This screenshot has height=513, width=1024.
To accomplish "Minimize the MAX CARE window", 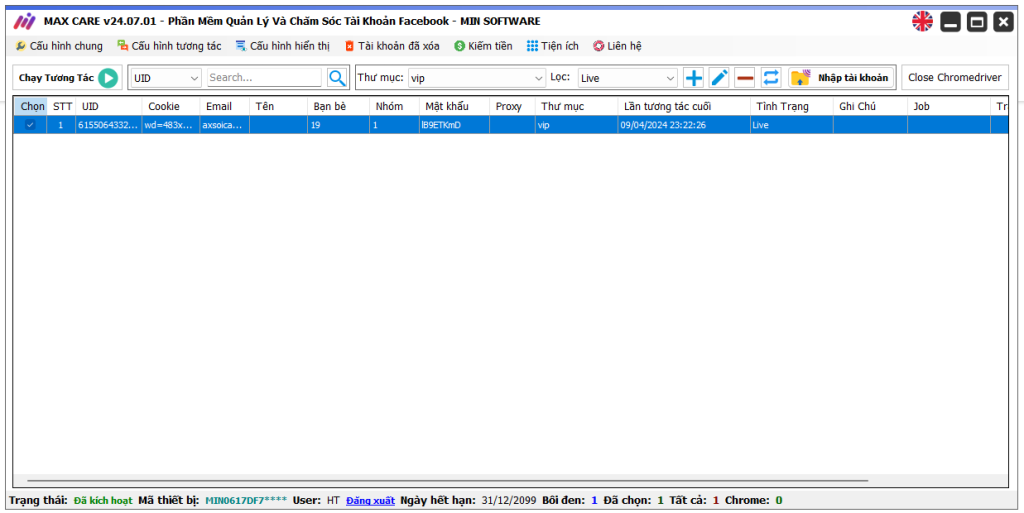I will [950, 22].
